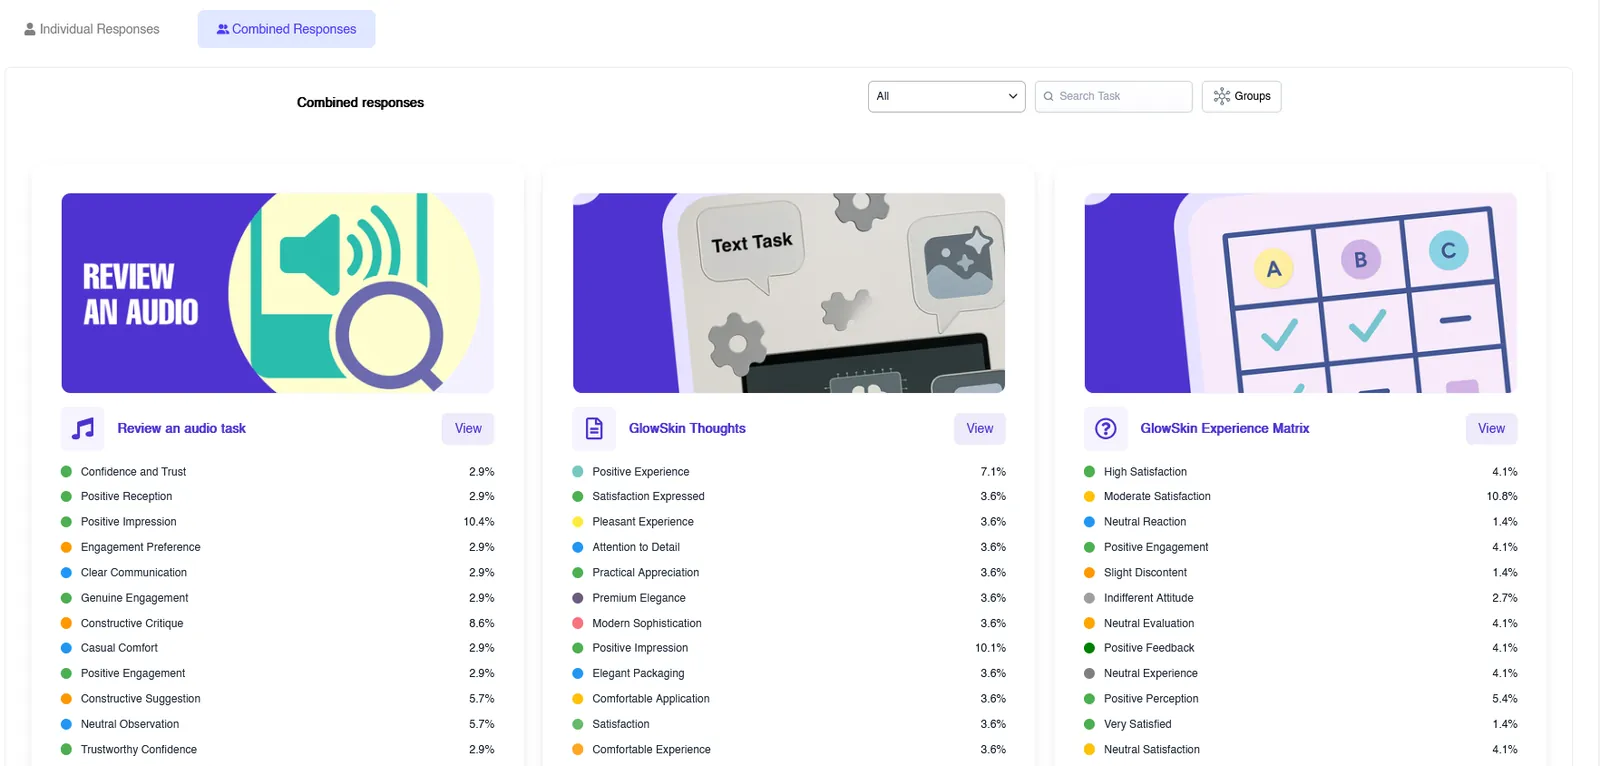Switch to Individual Responses tab

pos(92,29)
